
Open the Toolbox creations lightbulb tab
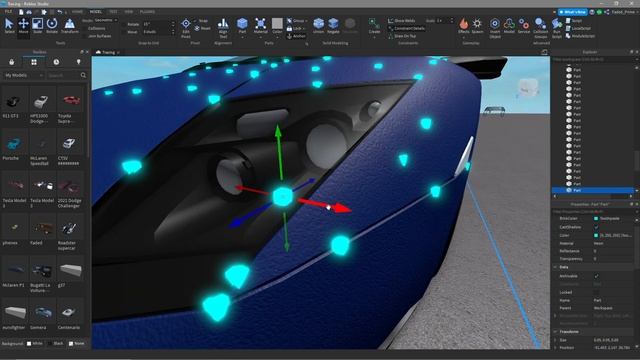pyautogui.click(x=78, y=62)
